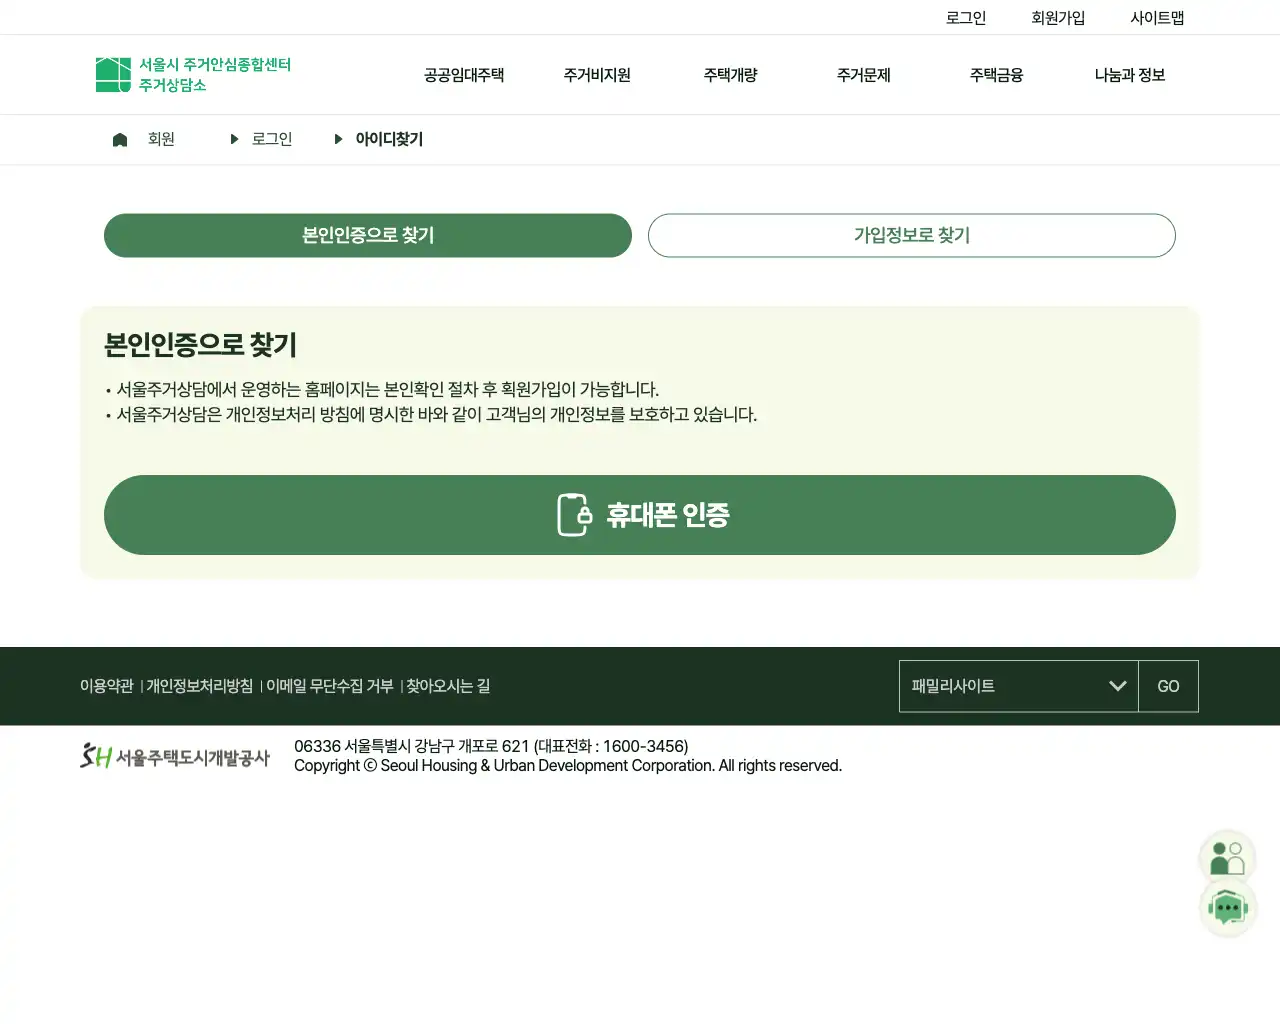
Task: Open the 개인정보처리방침 footer link
Action: 198,686
